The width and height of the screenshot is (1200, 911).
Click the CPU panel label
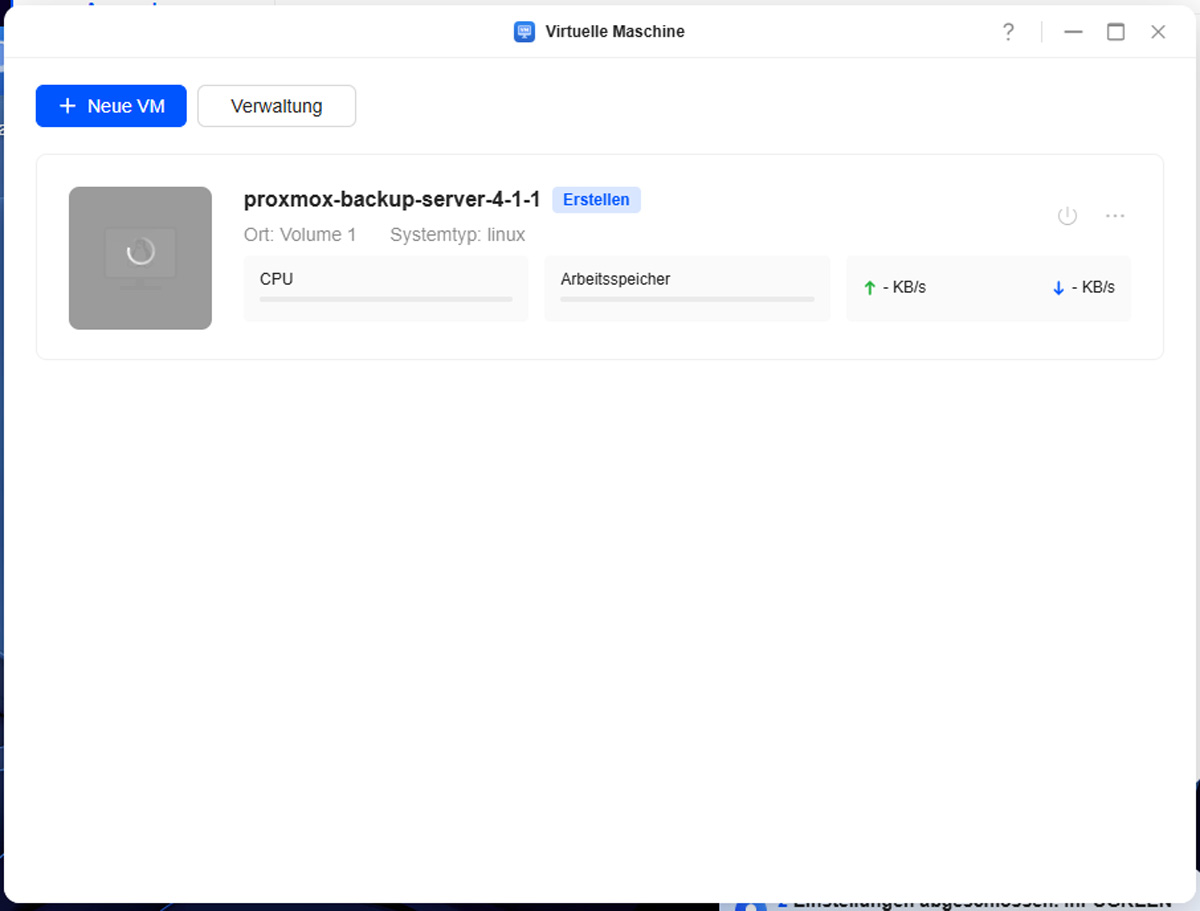[x=276, y=279]
